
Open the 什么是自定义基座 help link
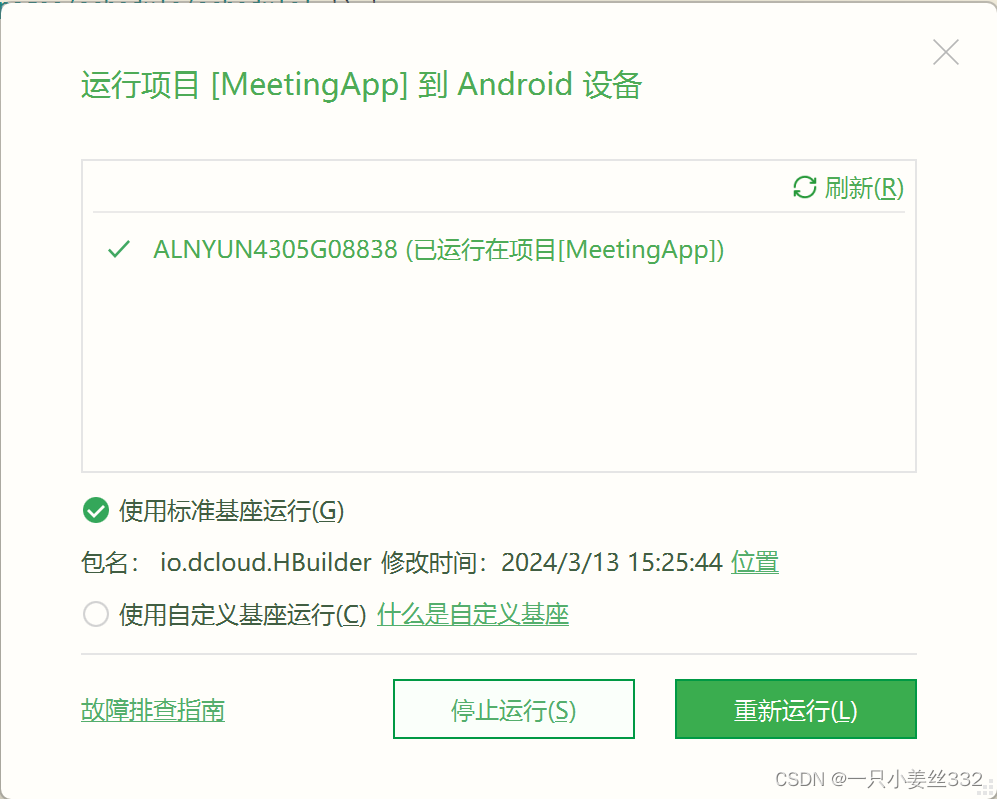[x=473, y=615]
